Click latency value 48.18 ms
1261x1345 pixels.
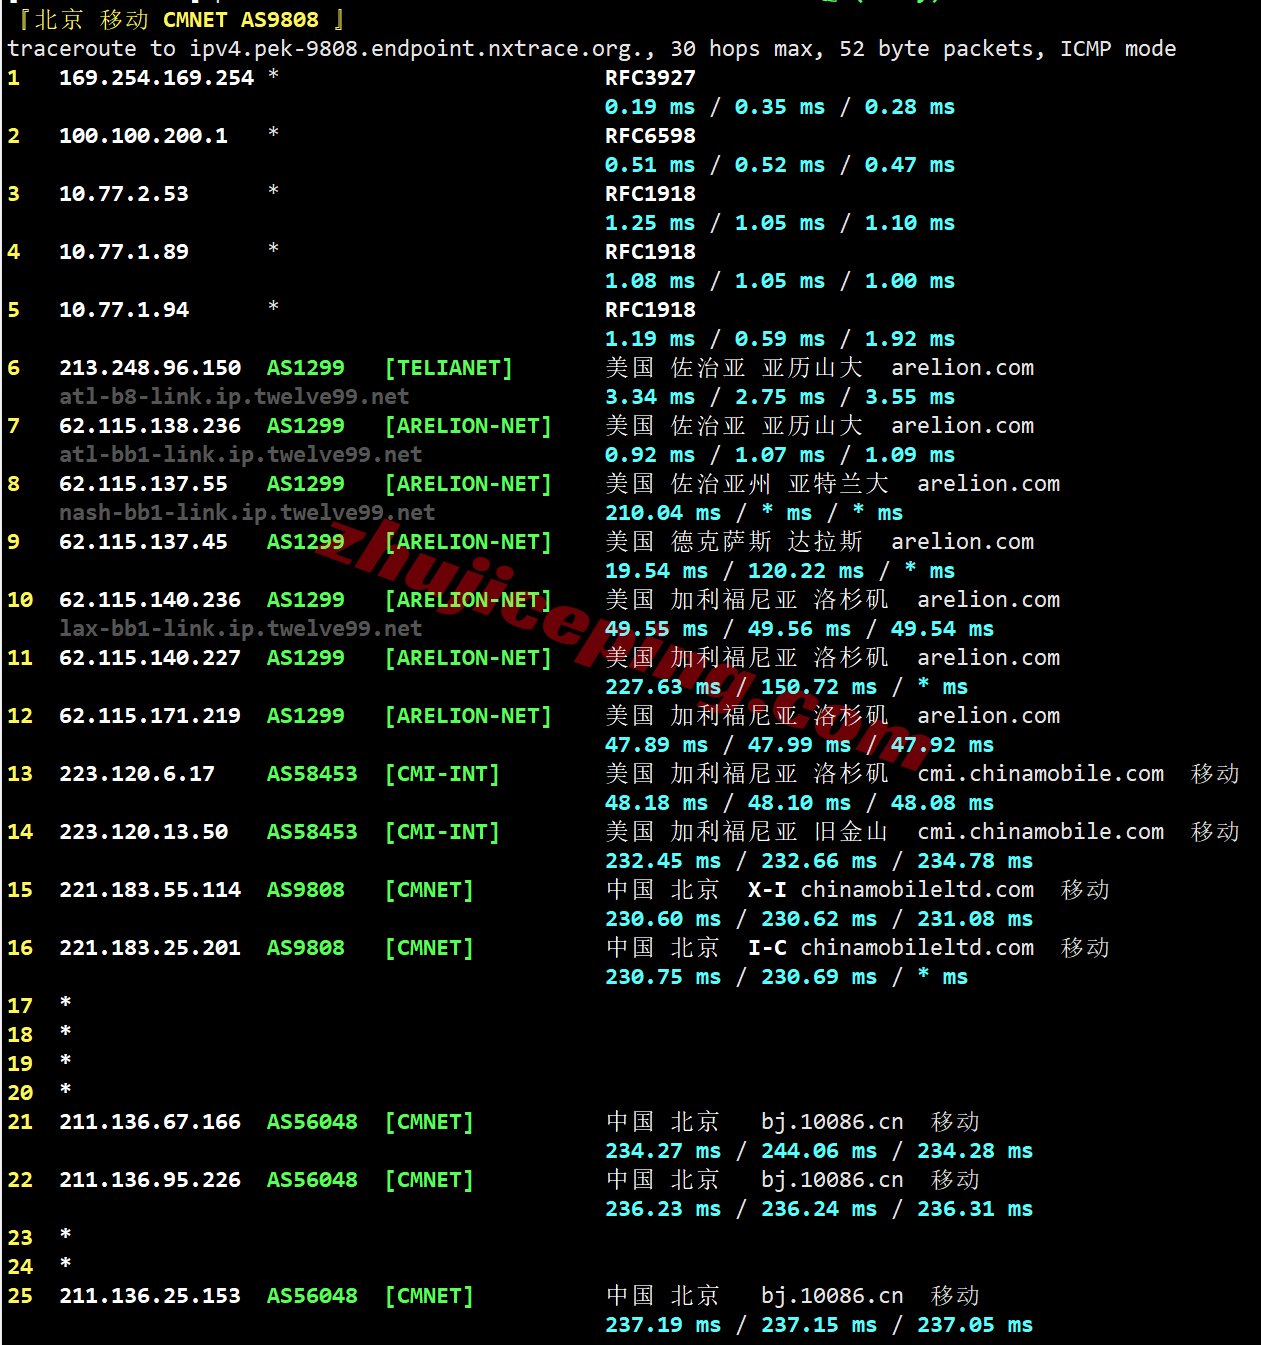pyautogui.click(x=656, y=803)
